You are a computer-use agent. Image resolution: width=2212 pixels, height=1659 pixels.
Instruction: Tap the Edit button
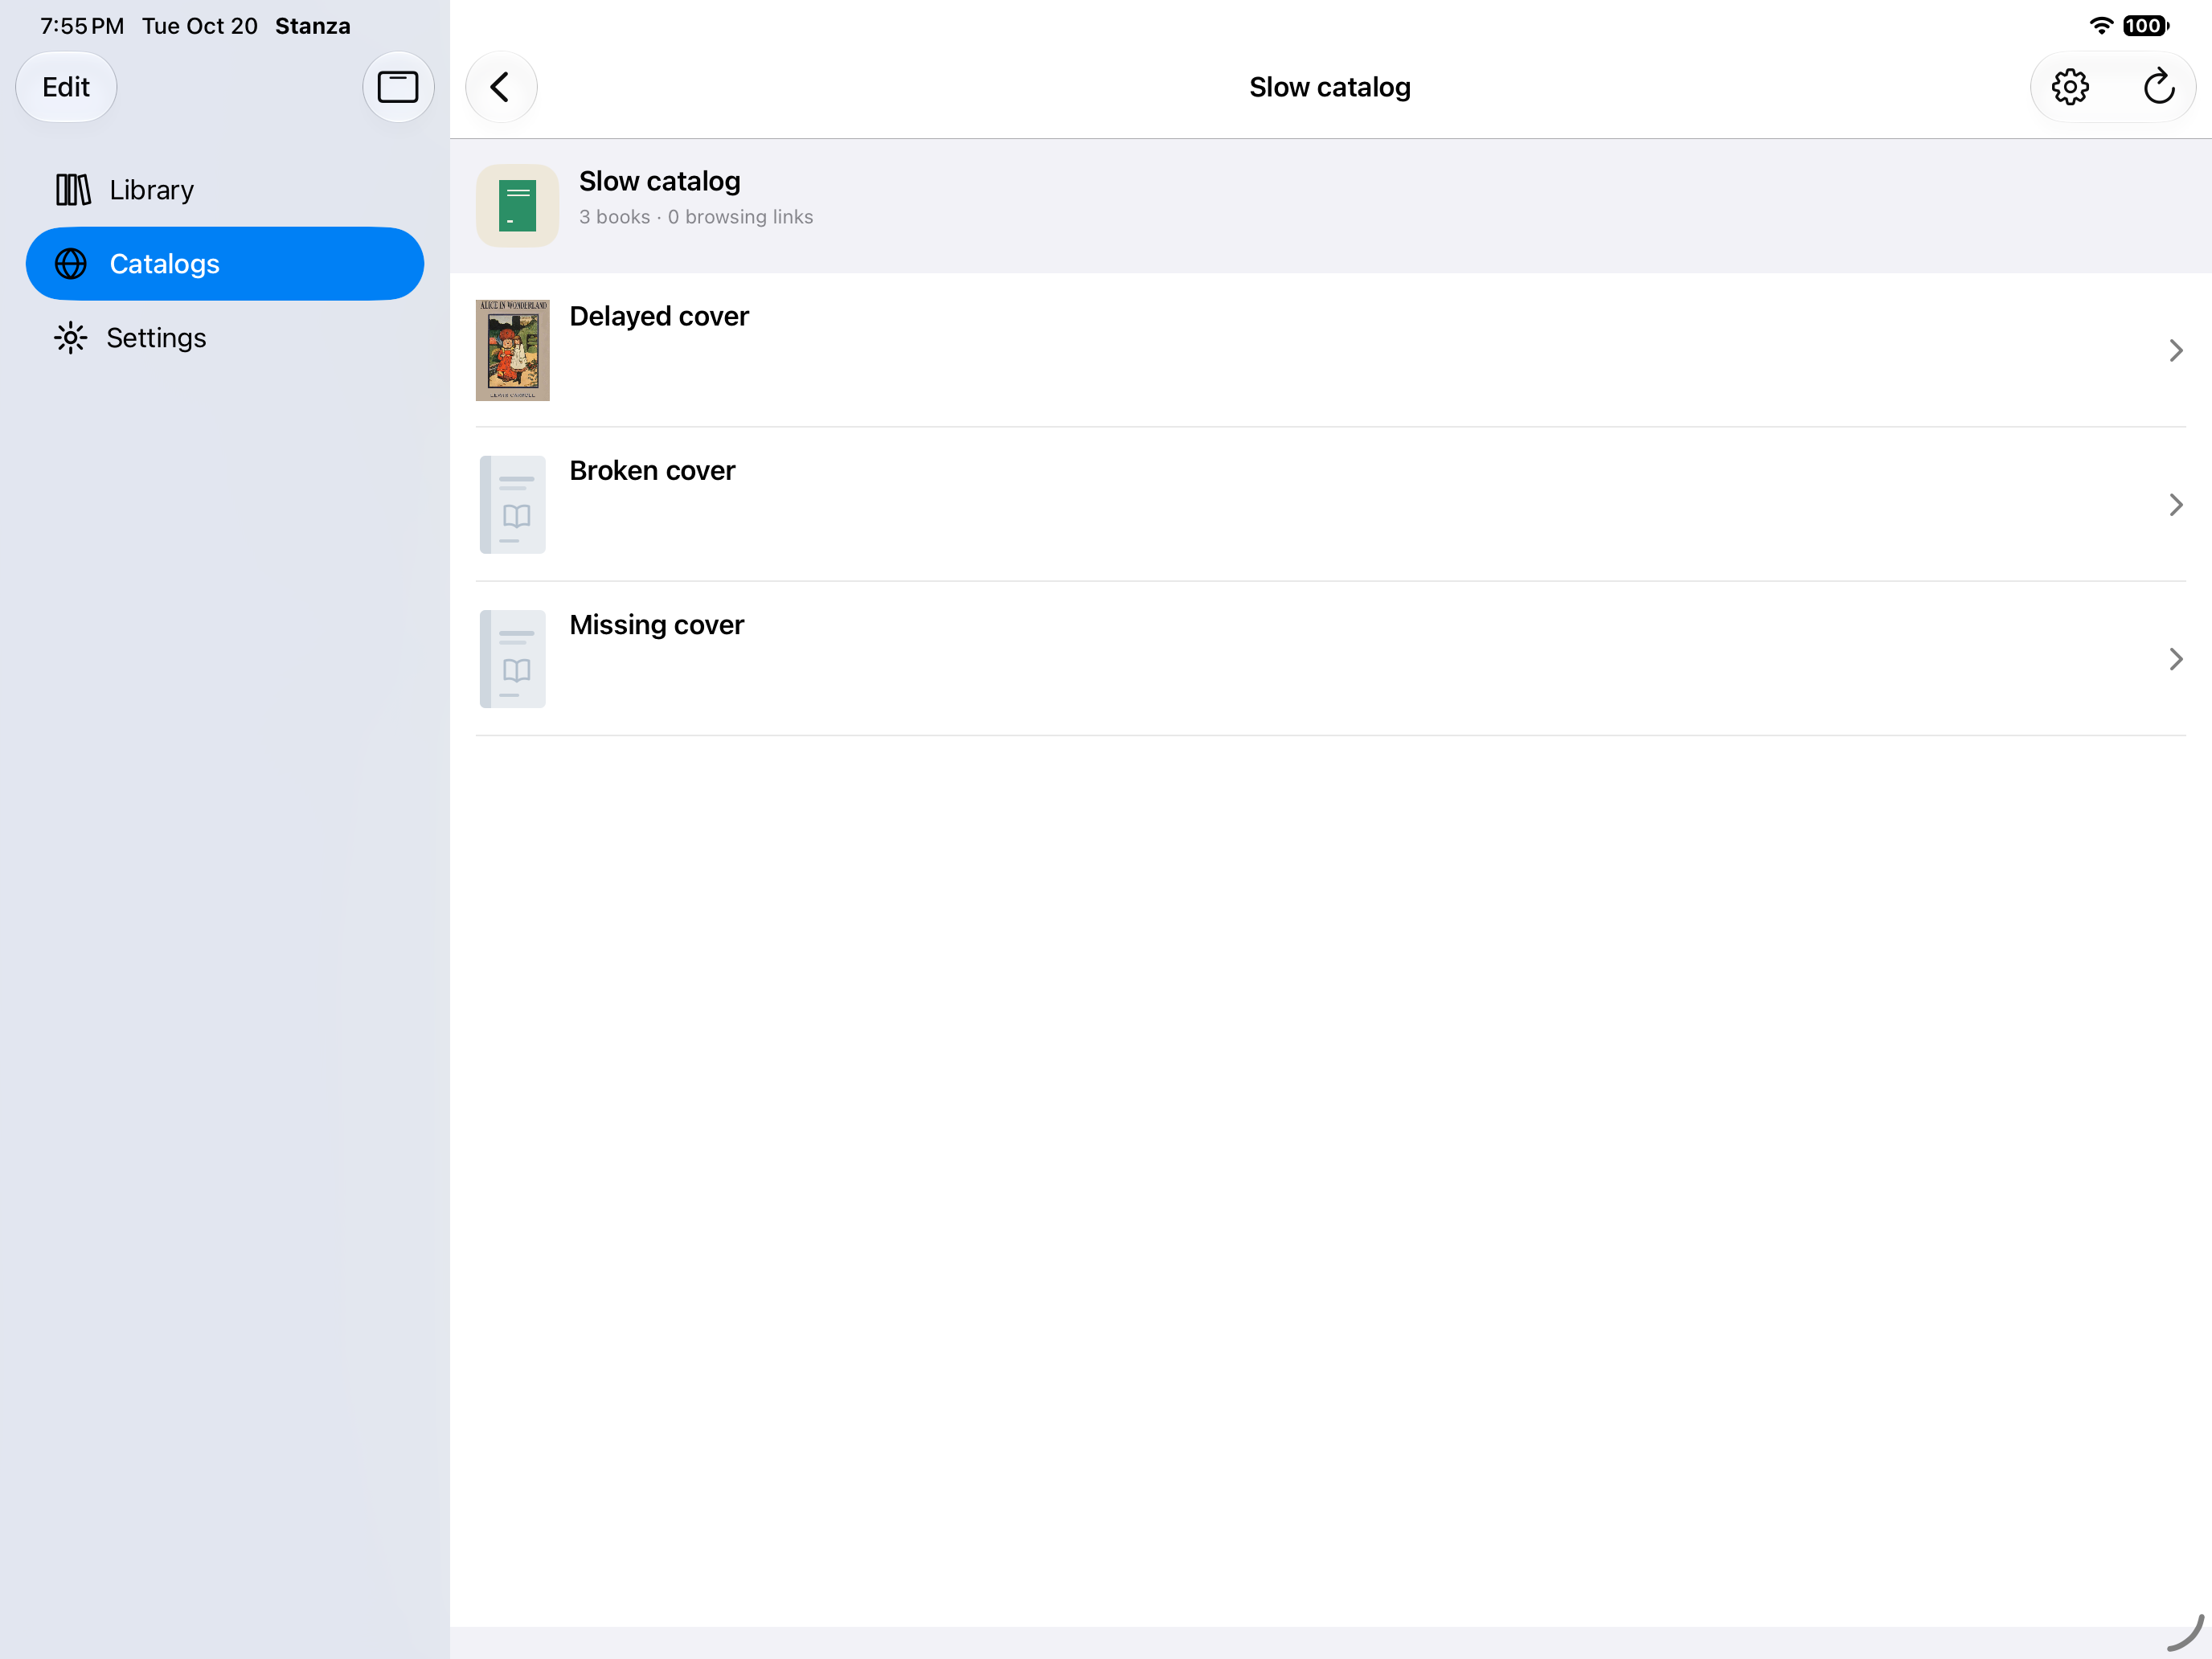pyautogui.click(x=66, y=87)
